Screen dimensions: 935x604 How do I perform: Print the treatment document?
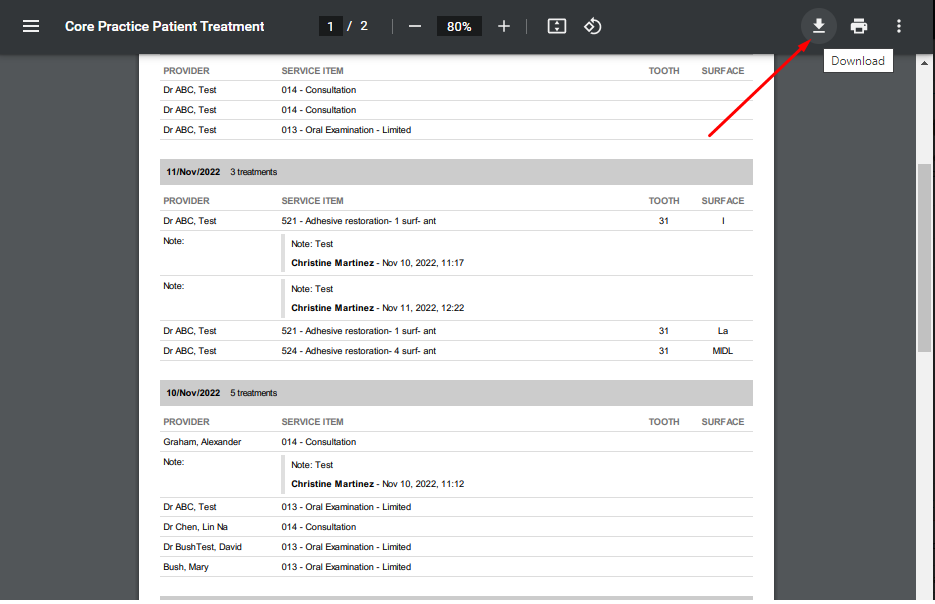click(x=859, y=26)
